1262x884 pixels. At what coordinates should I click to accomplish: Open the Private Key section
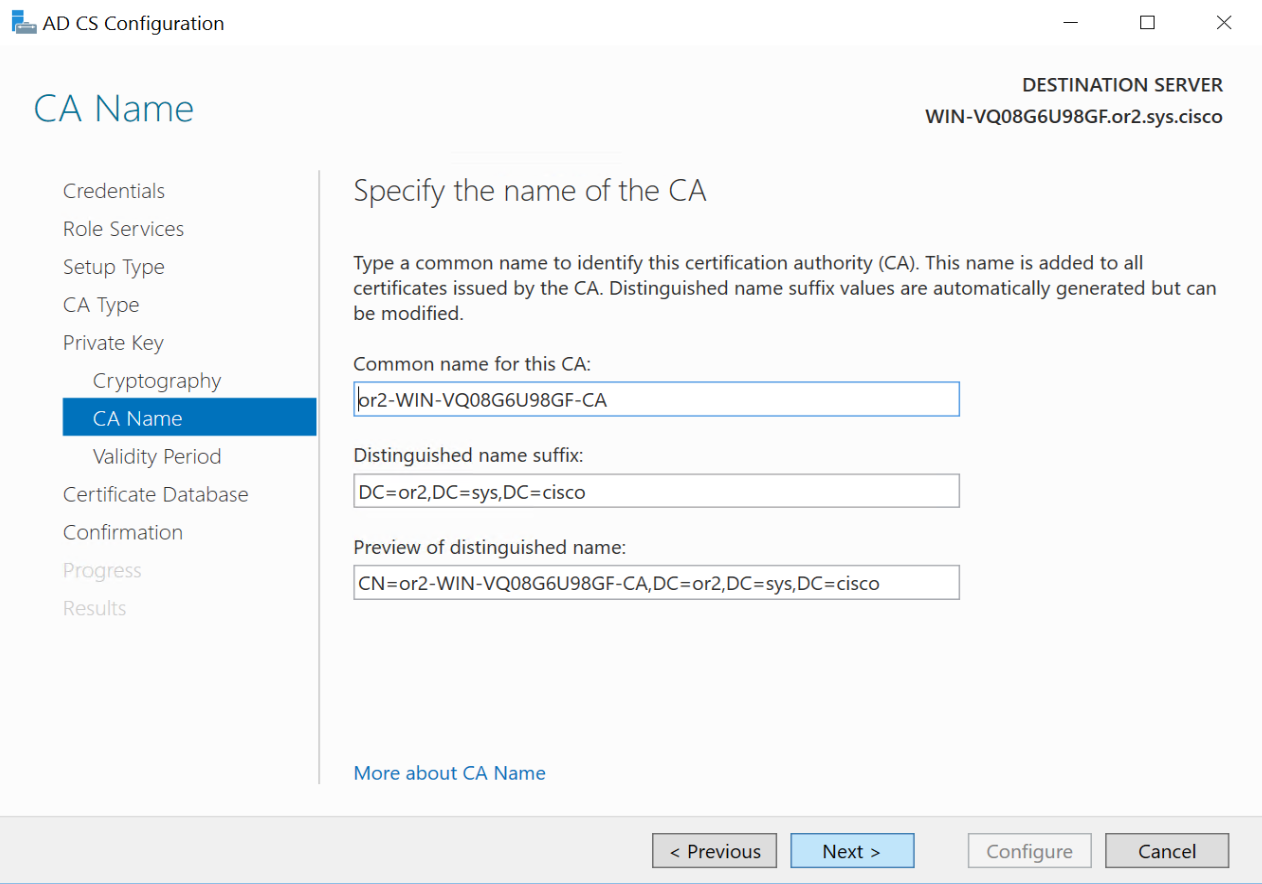tap(113, 343)
